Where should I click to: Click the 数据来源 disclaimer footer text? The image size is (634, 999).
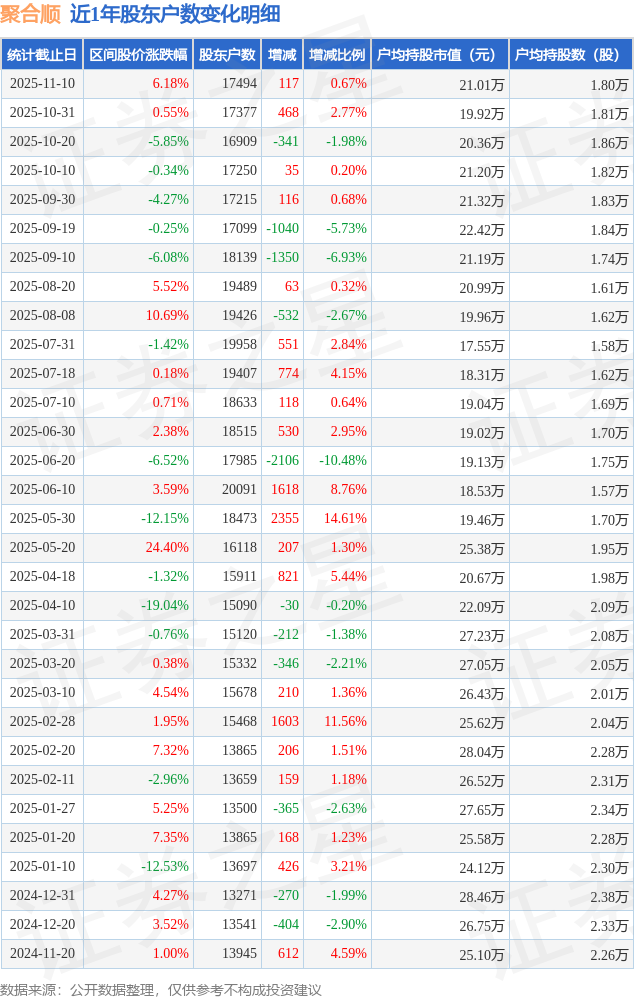pos(161,989)
